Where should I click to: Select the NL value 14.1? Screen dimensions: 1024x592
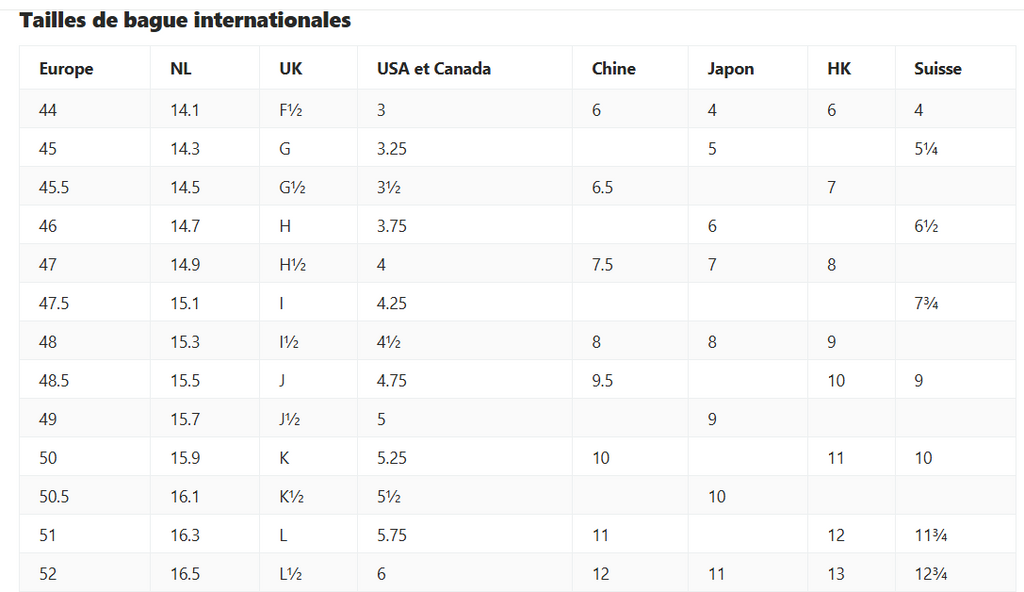[x=185, y=110]
